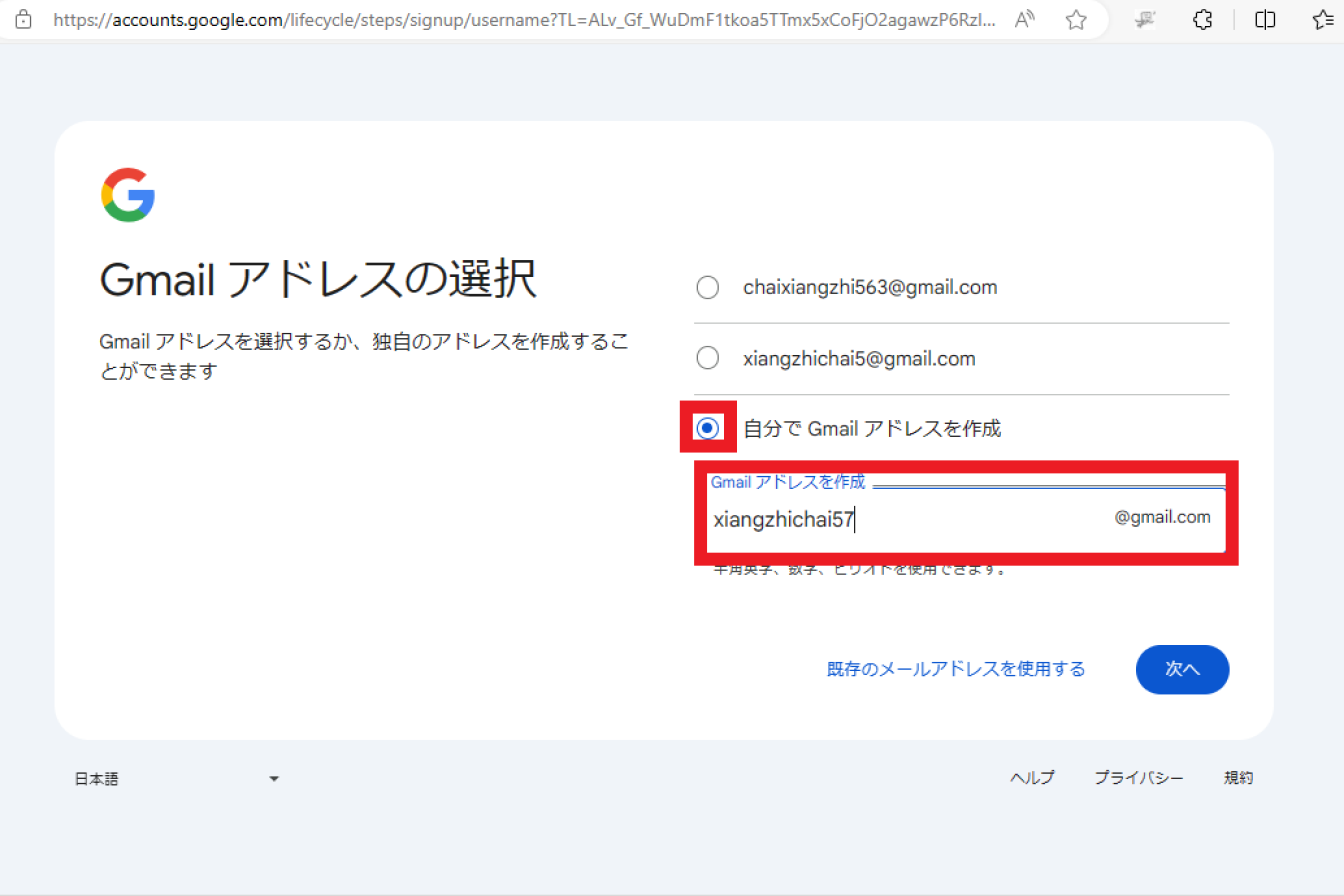
Task: Open the プライバシー link
Action: pos(1139,778)
